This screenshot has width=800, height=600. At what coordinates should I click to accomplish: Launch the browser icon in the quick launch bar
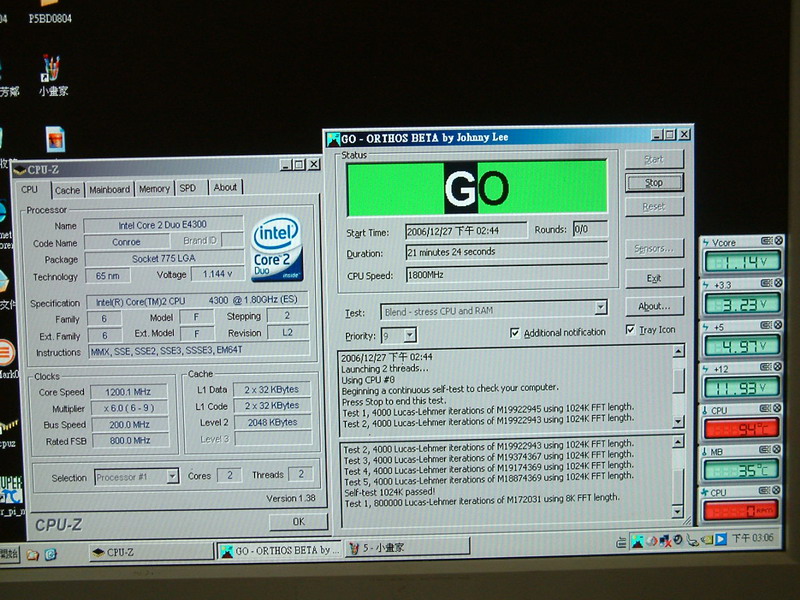51,554
